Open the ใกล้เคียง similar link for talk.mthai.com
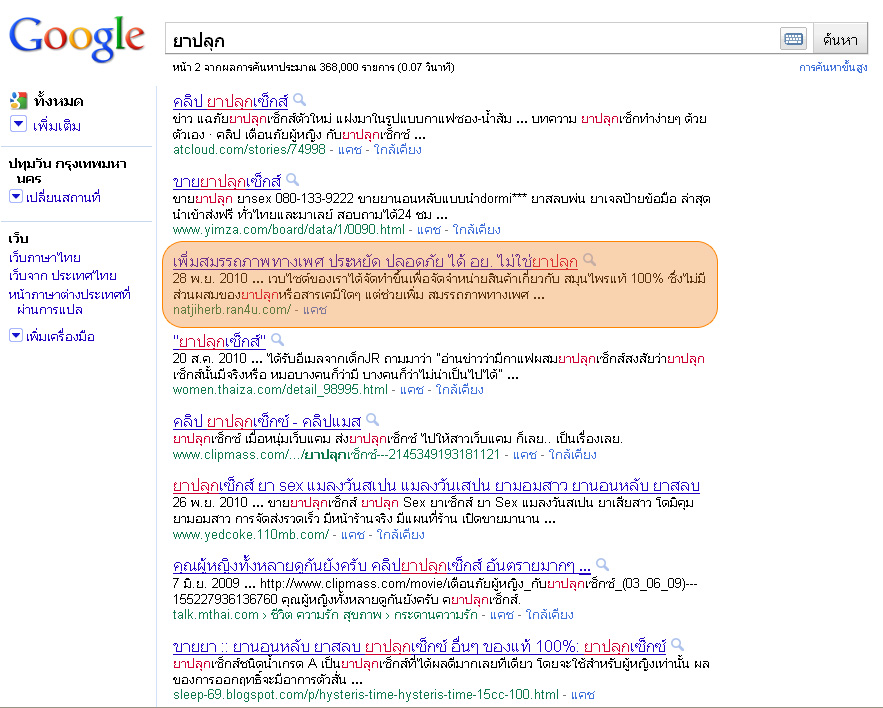883x708 pixels. coord(550,614)
